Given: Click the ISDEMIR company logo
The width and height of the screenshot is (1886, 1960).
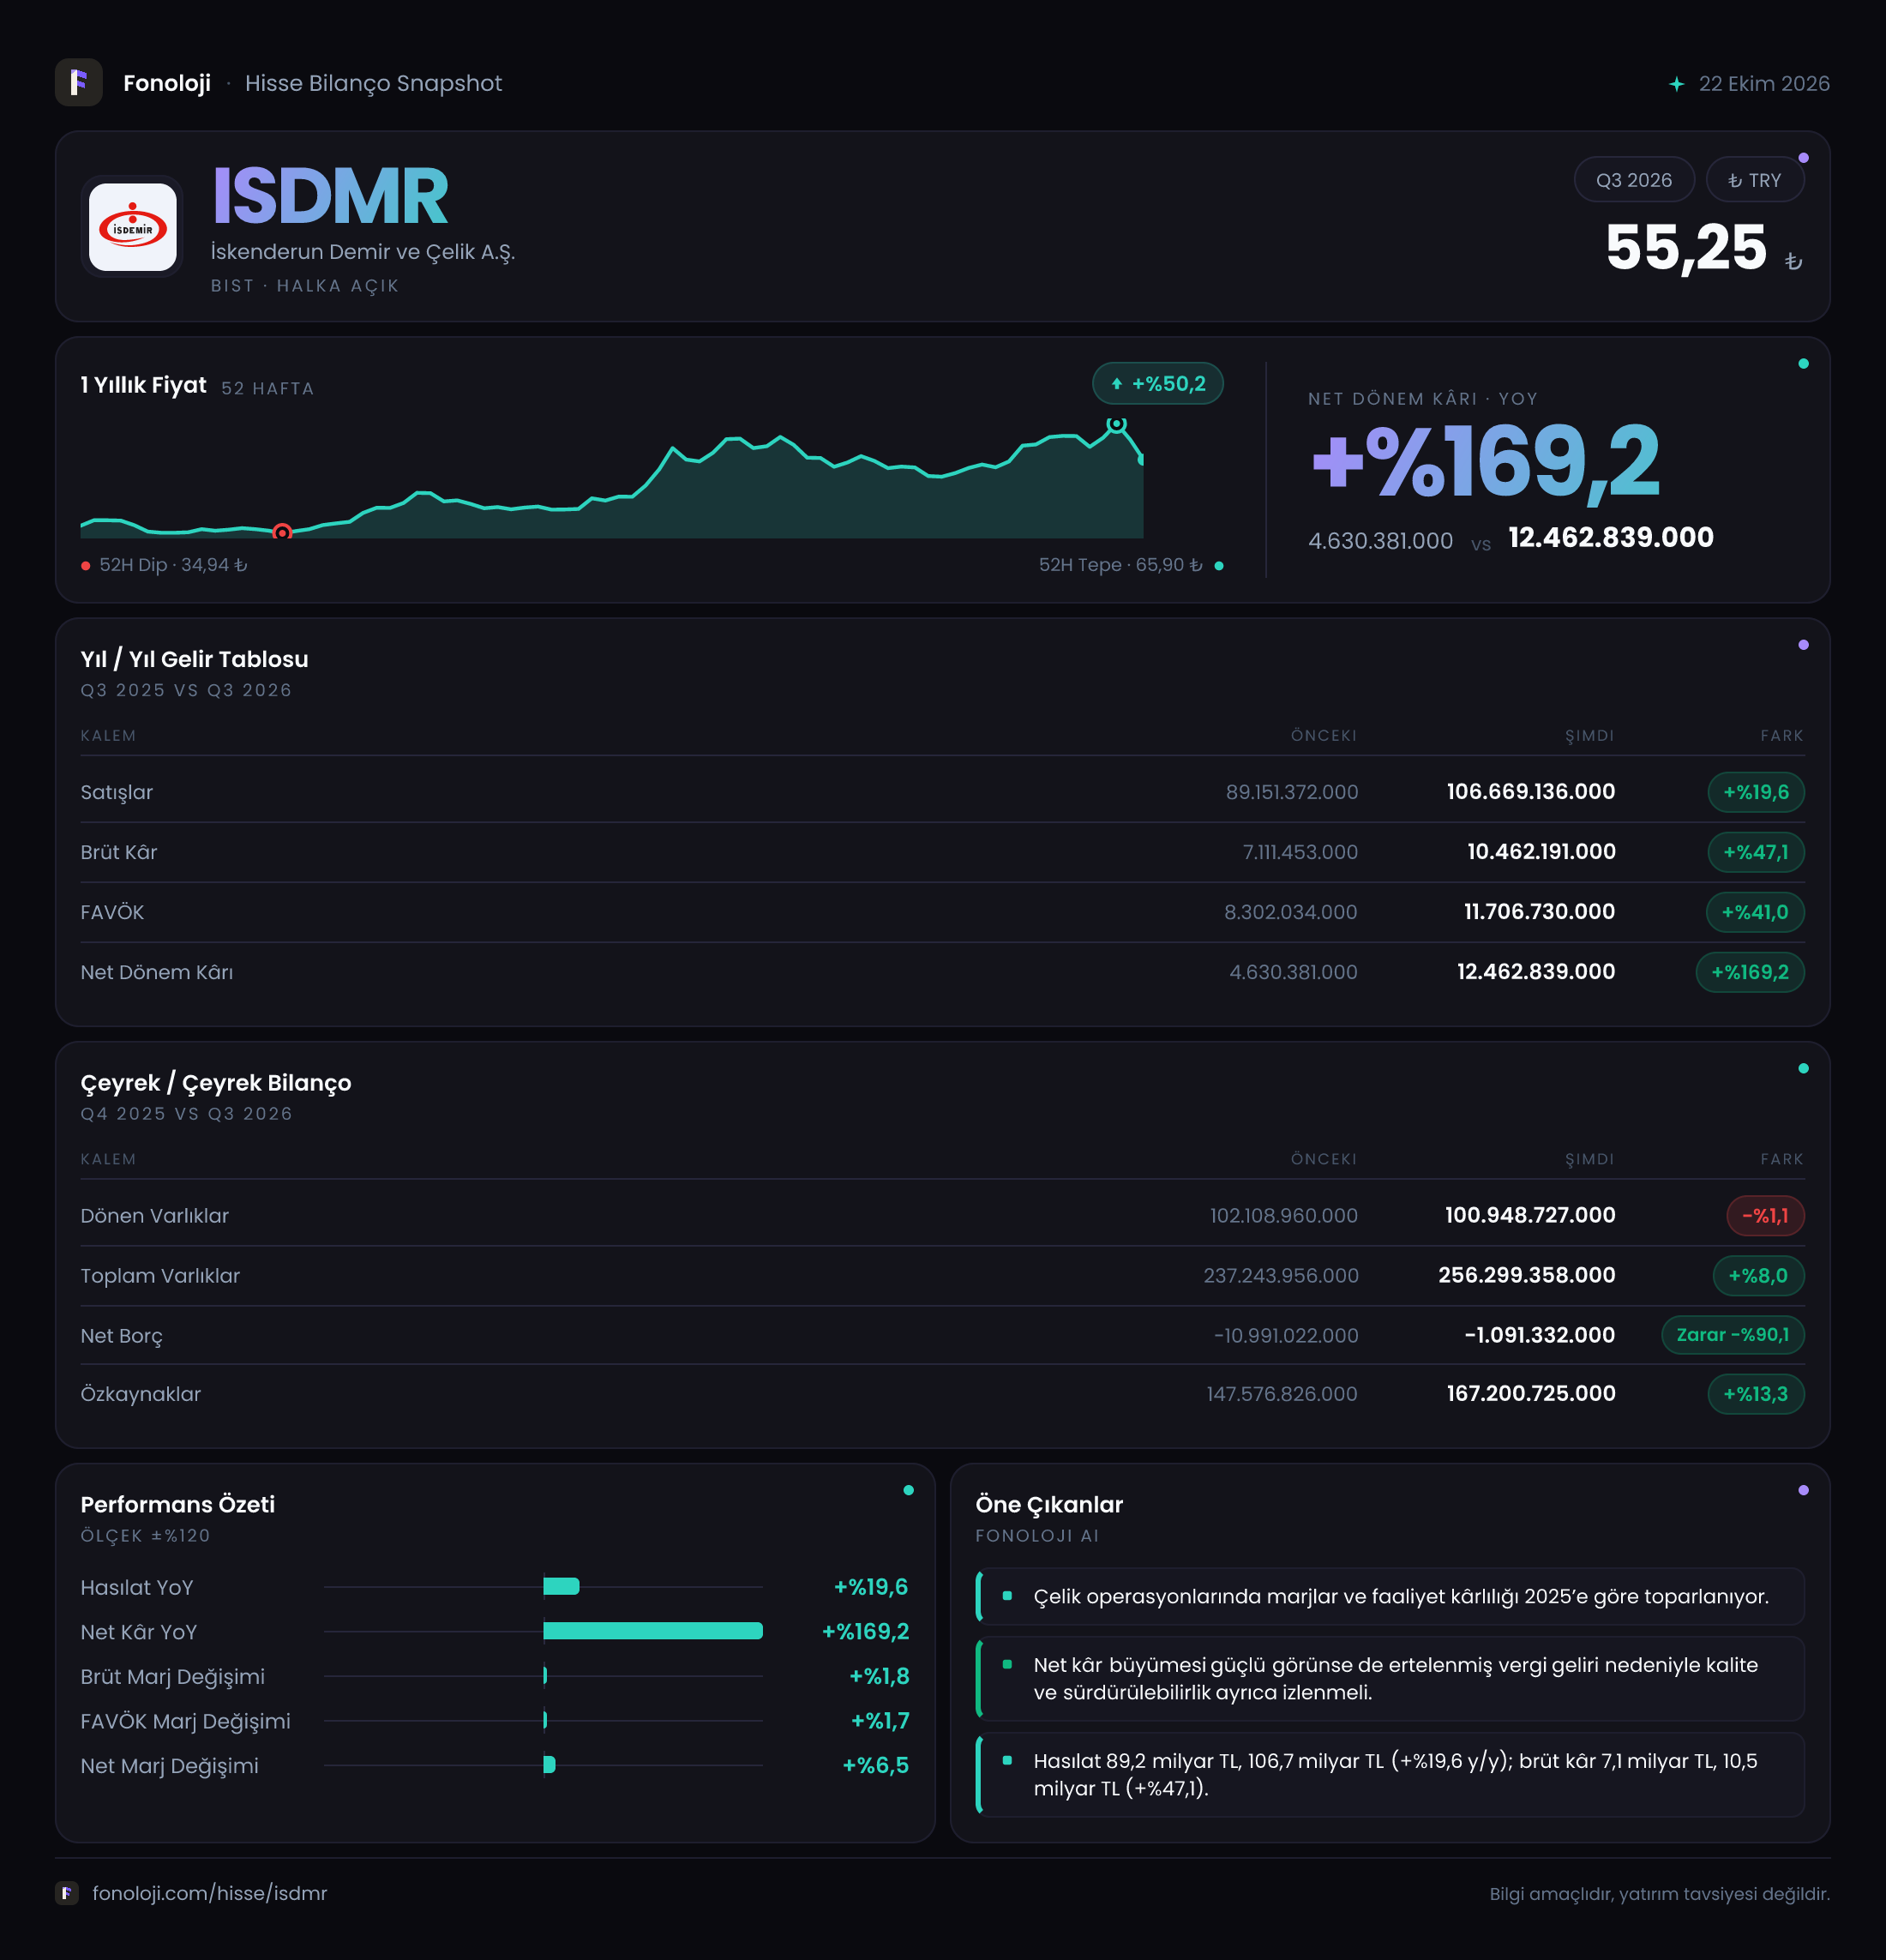Looking at the screenshot, I should pos(132,227).
